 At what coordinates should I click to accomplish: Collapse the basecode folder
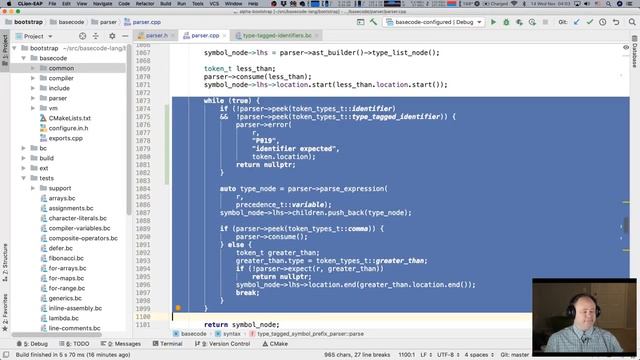click(24, 58)
